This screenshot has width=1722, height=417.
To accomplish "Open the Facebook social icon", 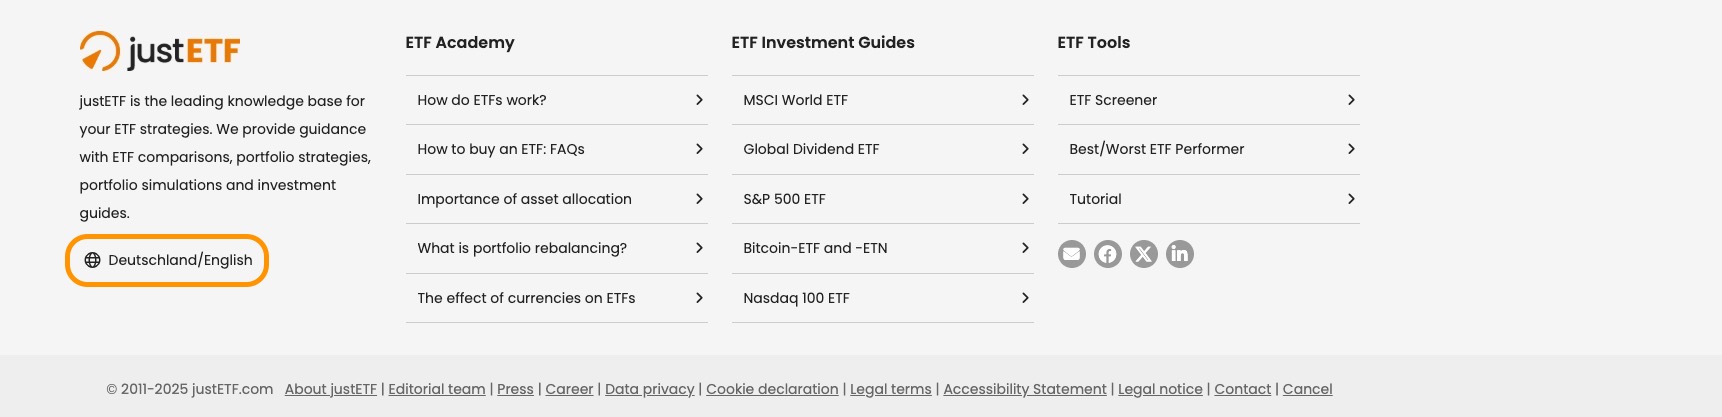I will pos(1108,254).
